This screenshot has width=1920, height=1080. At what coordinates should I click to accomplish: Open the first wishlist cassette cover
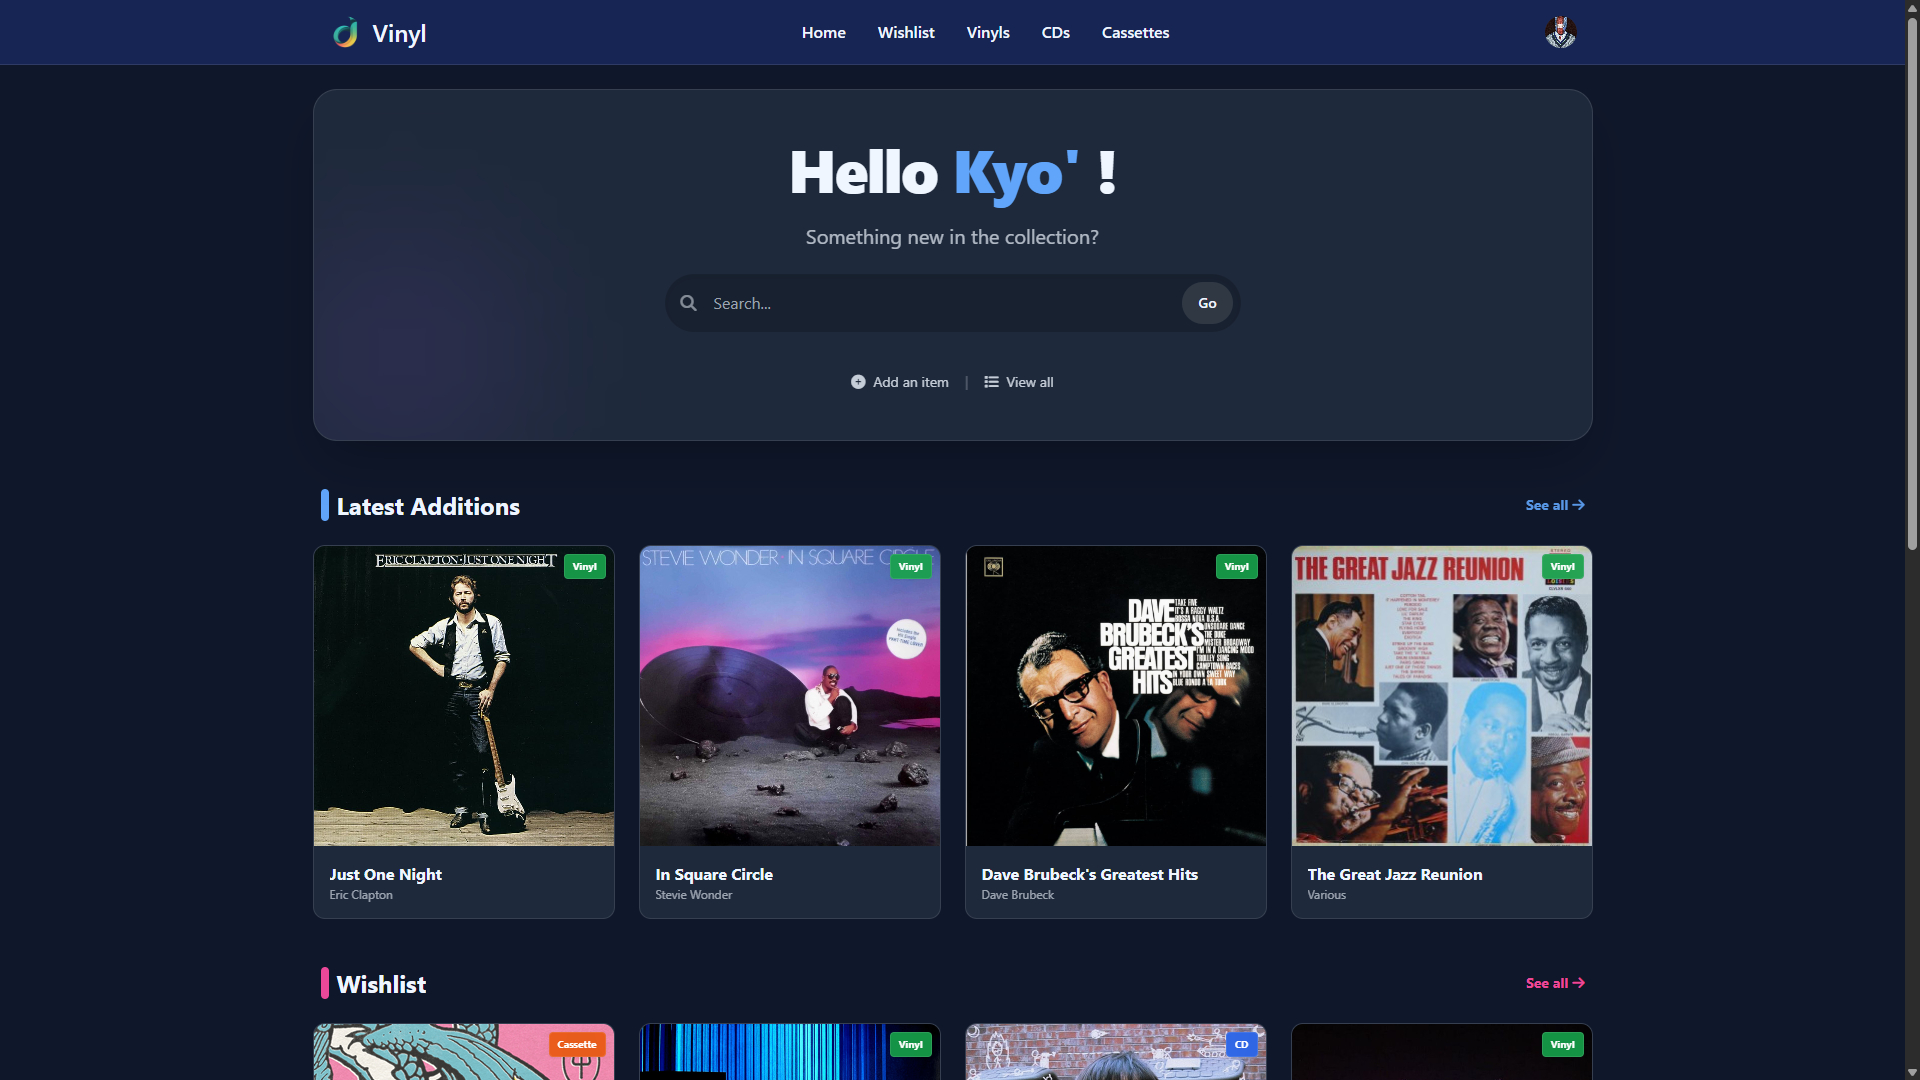click(x=464, y=1052)
